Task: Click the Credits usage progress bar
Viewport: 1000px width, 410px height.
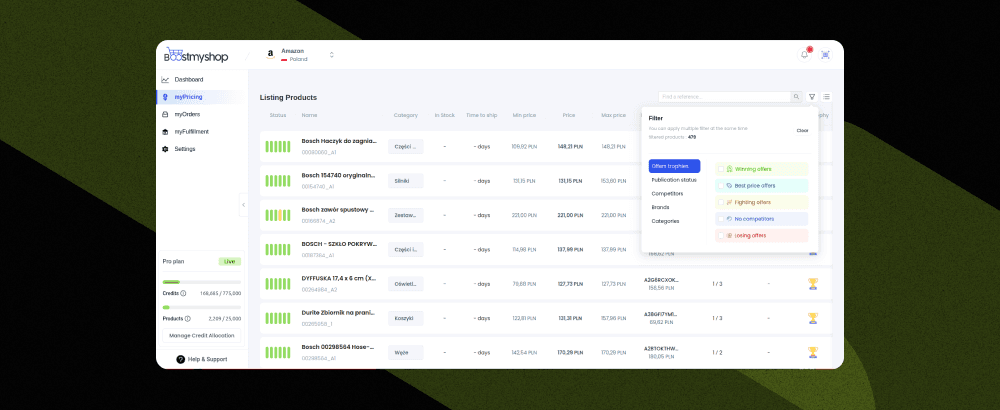Action: coord(202,282)
